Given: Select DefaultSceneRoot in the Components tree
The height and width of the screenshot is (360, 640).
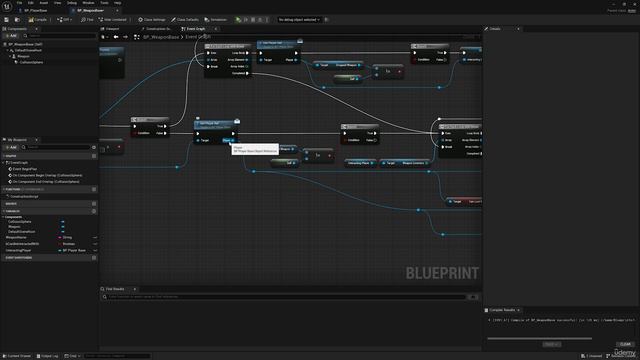Looking at the screenshot, I should pos(28,50).
